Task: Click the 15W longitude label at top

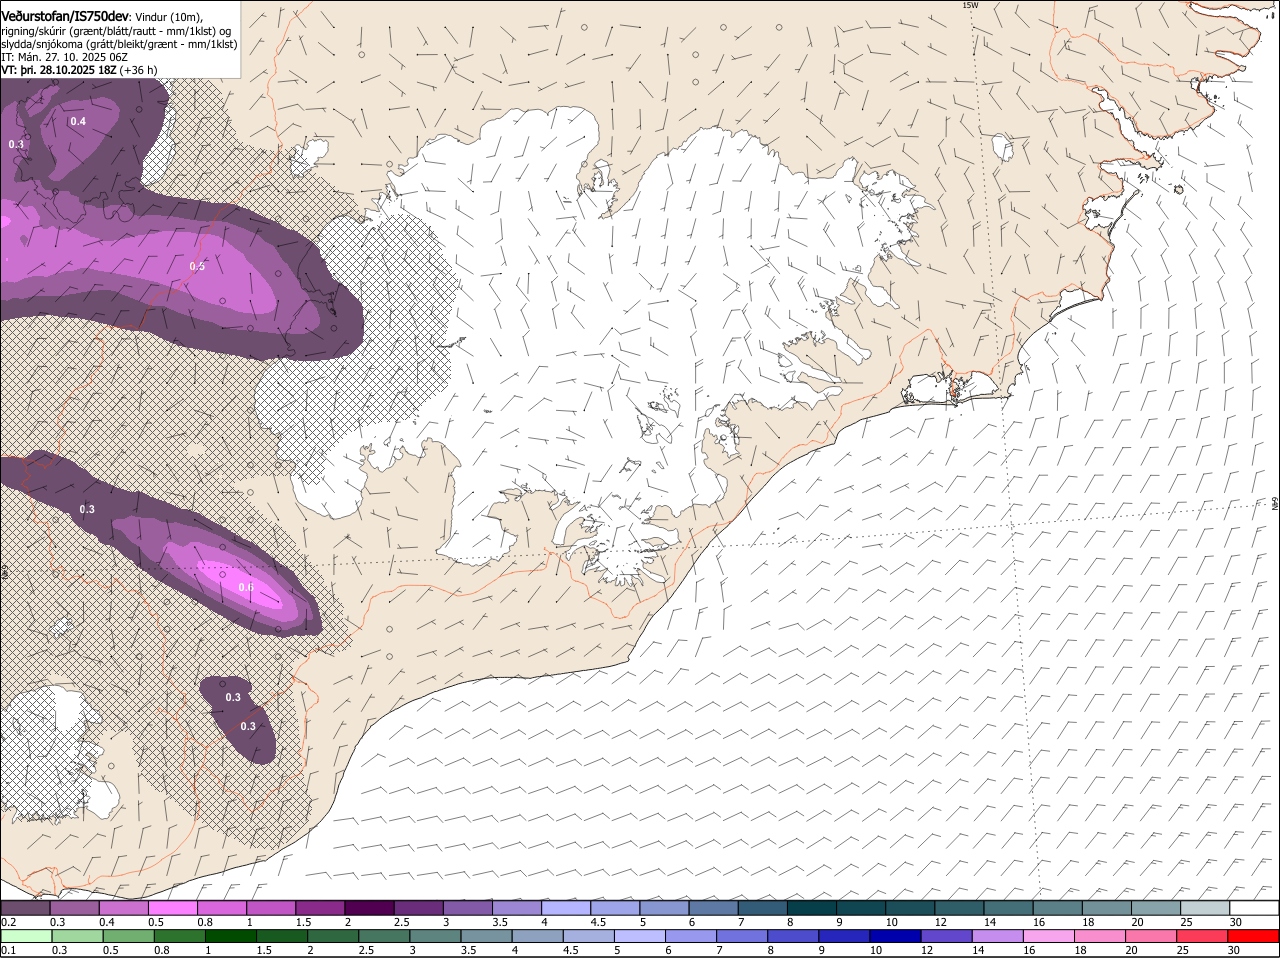Action: click(969, 5)
